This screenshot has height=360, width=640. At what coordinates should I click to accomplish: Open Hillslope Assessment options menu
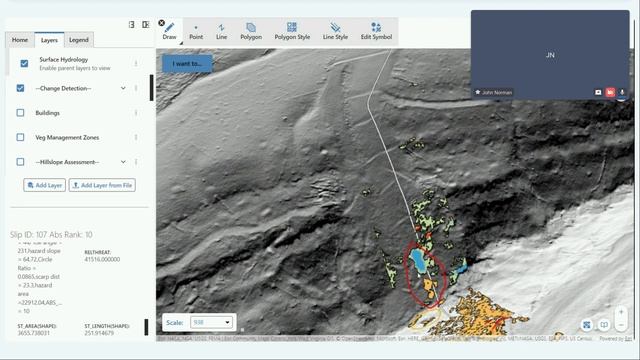tap(136, 162)
